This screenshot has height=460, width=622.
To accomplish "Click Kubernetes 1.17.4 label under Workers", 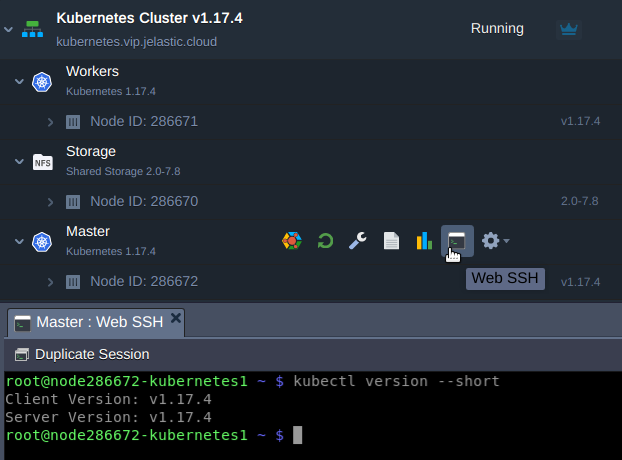I will tap(111, 91).
